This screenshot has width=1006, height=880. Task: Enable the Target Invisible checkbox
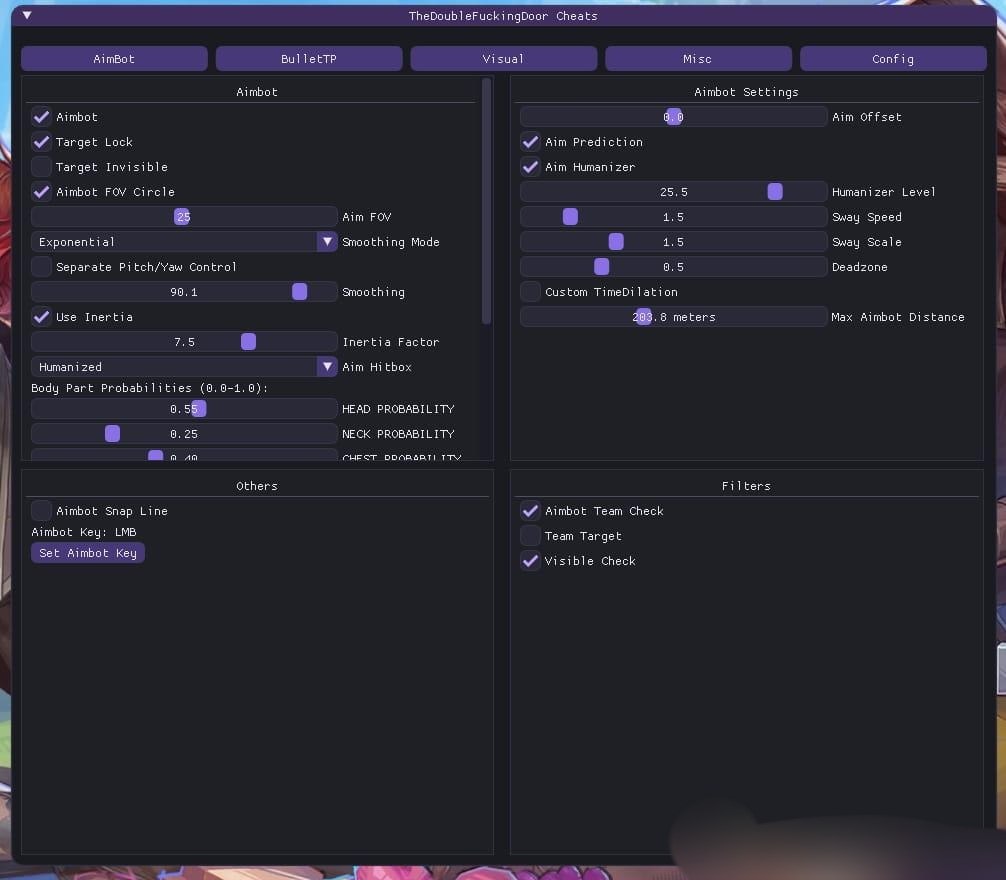coord(42,167)
